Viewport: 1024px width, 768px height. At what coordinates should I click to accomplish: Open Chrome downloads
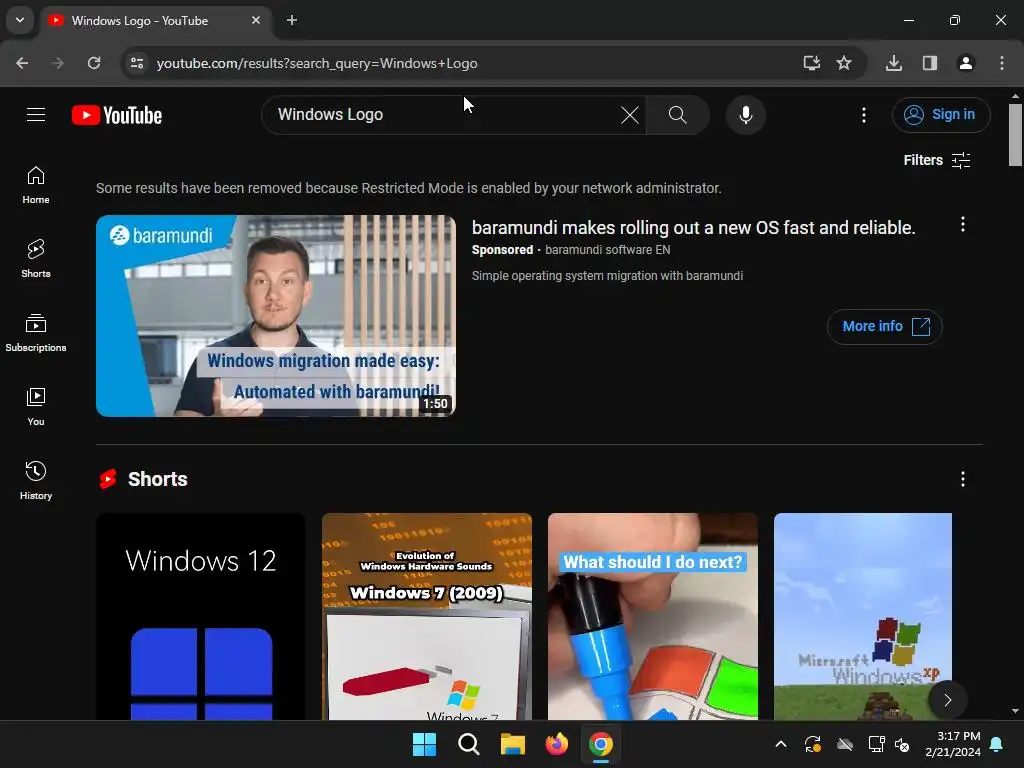click(x=893, y=63)
